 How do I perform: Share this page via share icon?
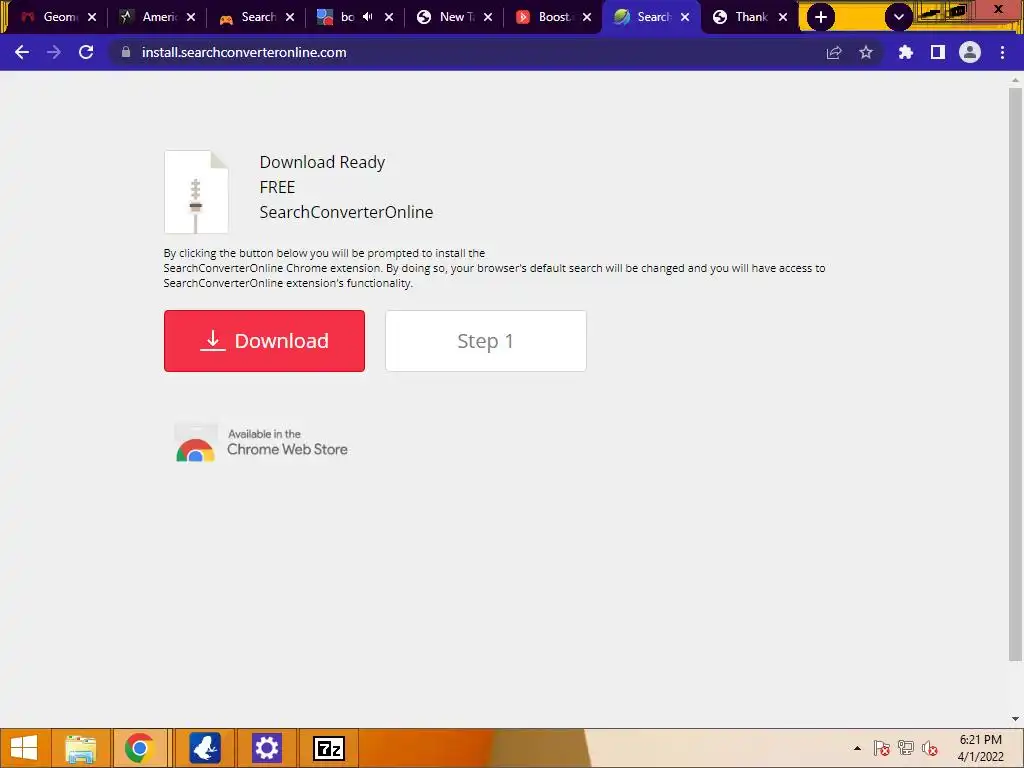pyautogui.click(x=834, y=52)
